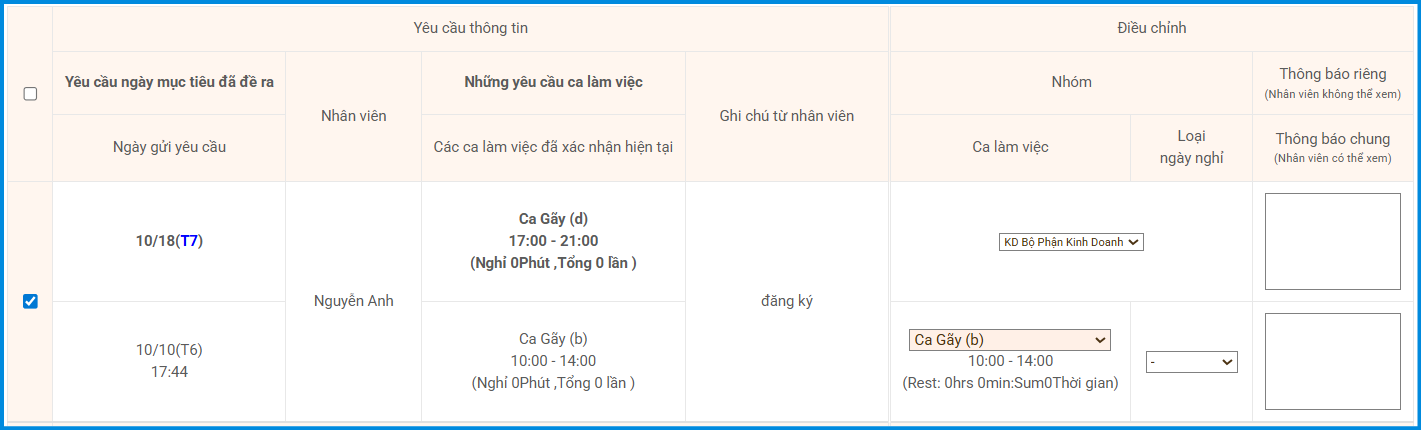Click the Nhóm column header
The image size is (1421, 430).
coord(1071,82)
